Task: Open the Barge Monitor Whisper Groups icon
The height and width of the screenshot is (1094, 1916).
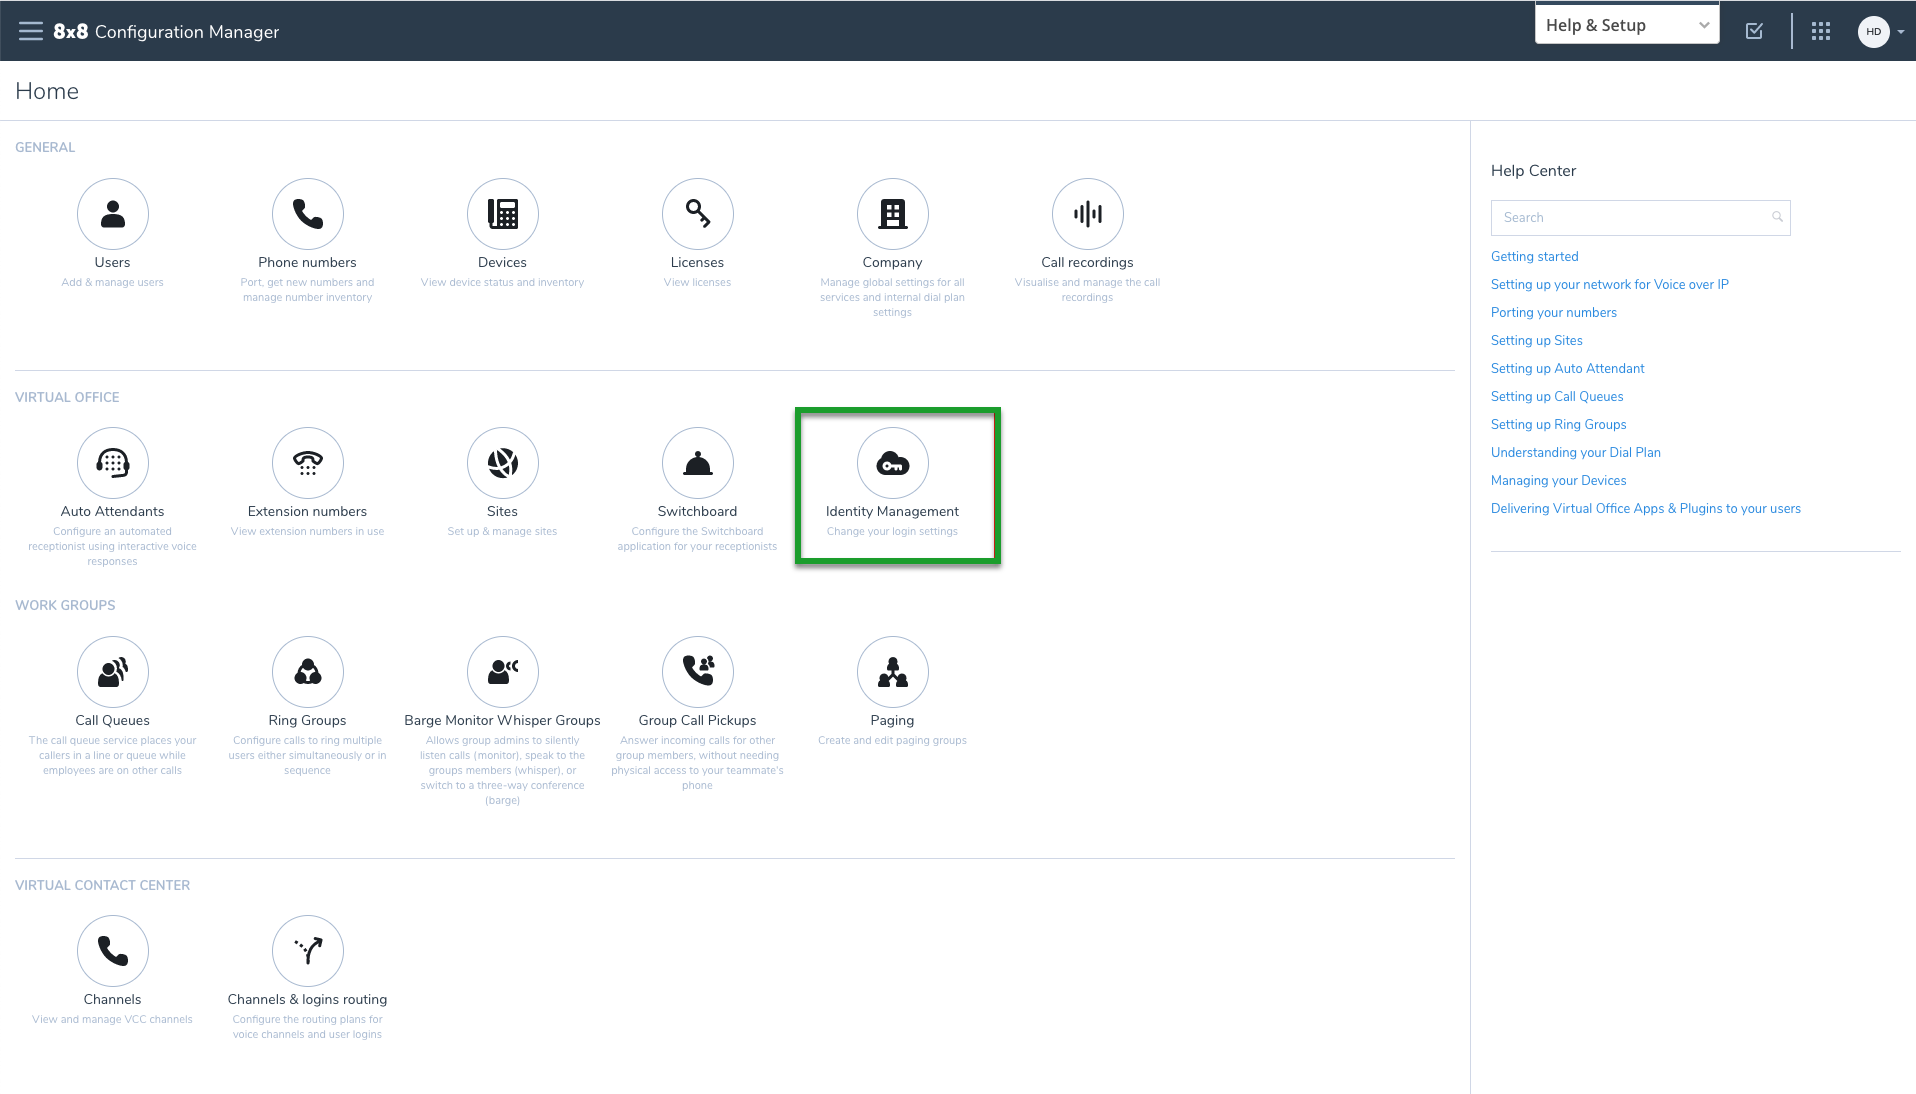Action: pyautogui.click(x=503, y=672)
